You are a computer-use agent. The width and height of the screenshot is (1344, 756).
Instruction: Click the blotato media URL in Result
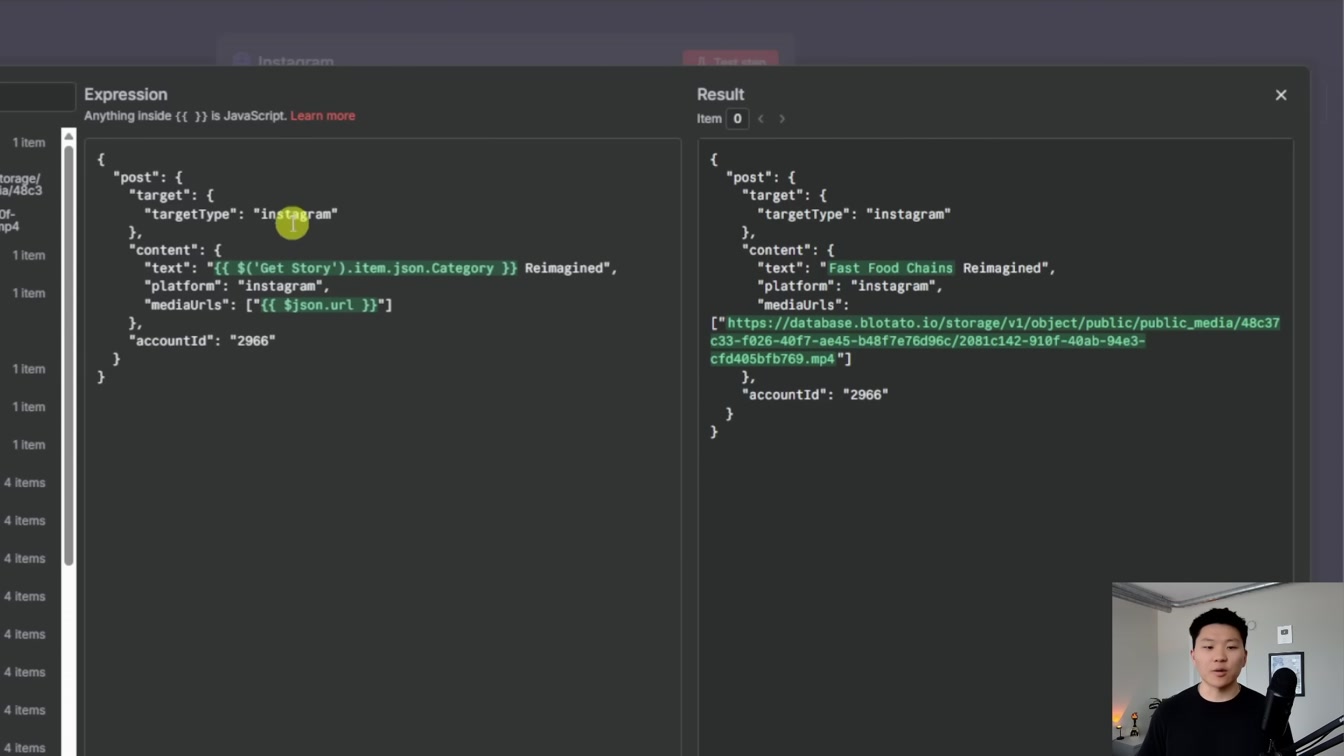click(995, 341)
